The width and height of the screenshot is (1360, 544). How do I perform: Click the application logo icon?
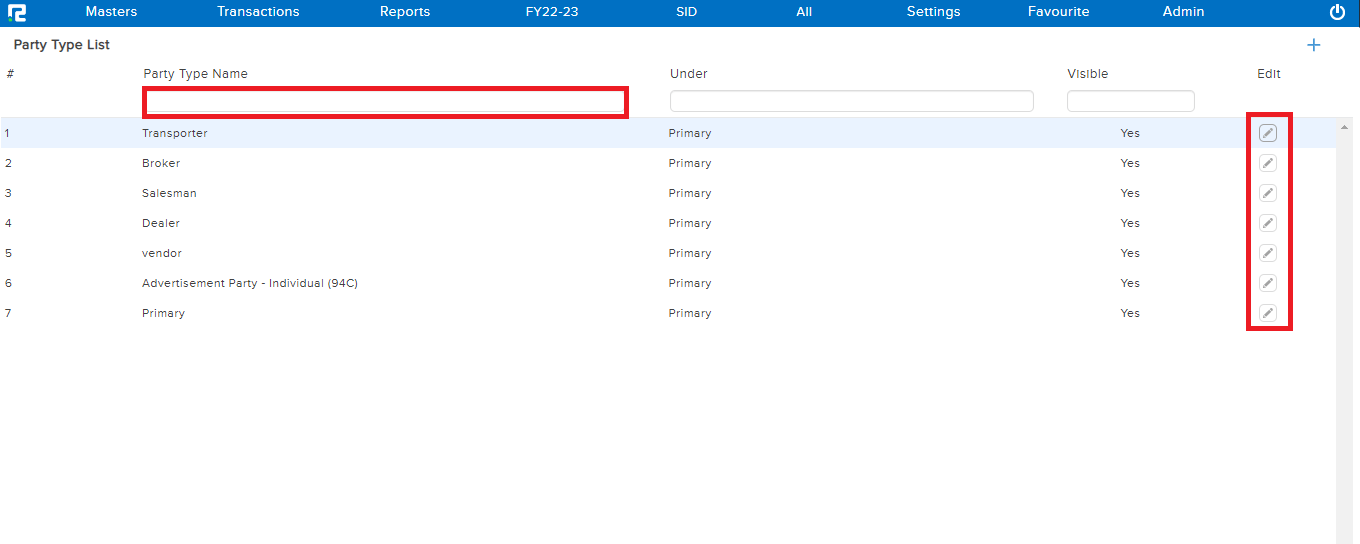tap(16, 12)
